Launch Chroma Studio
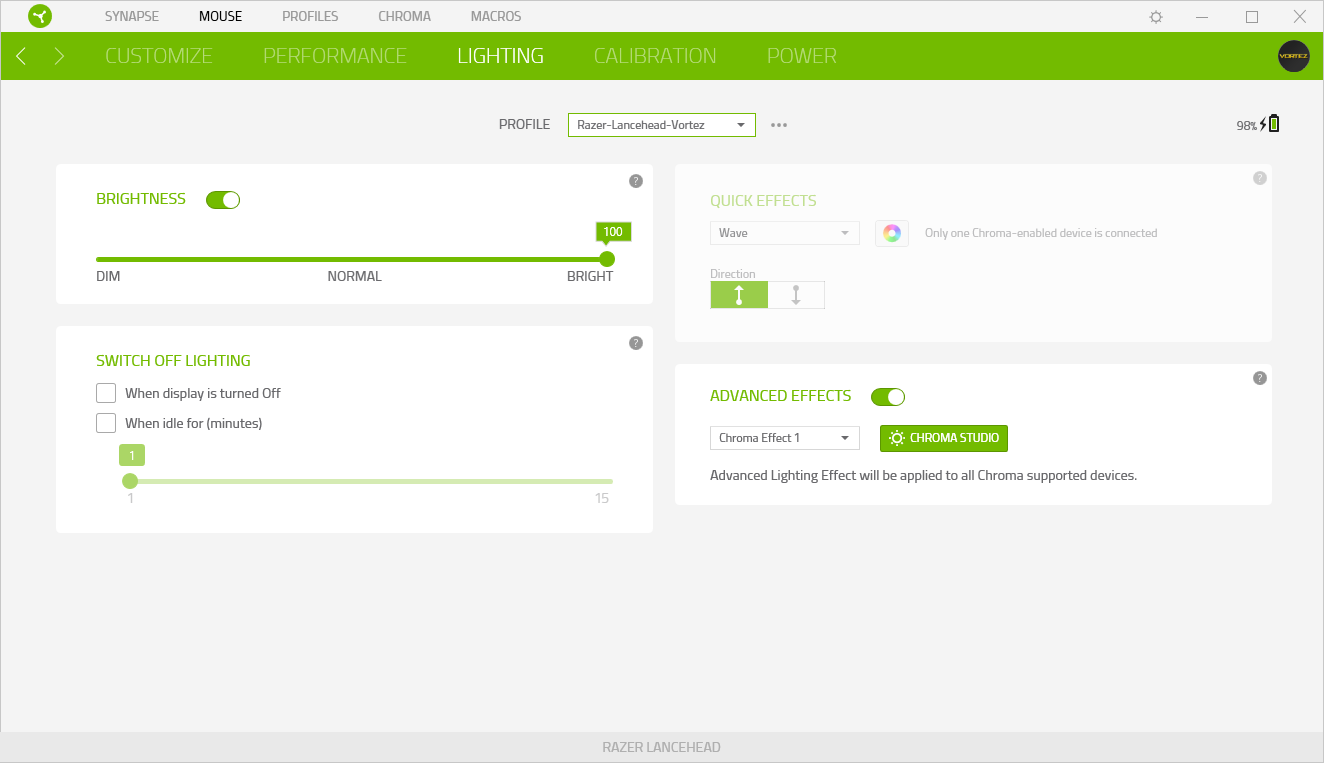 click(944, 438)
